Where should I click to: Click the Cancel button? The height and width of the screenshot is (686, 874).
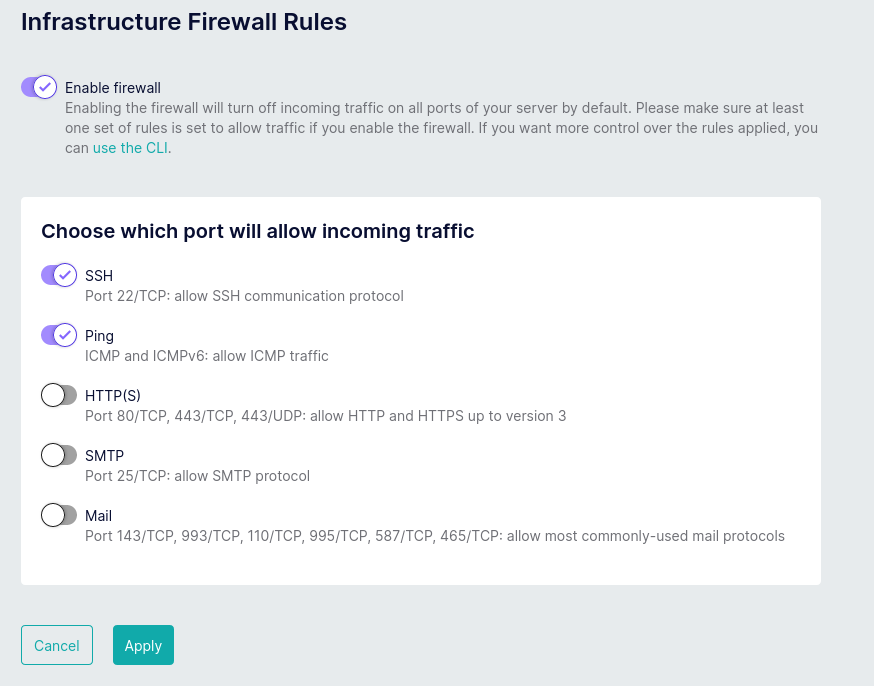pyautogui.click(x=57, y=645)
